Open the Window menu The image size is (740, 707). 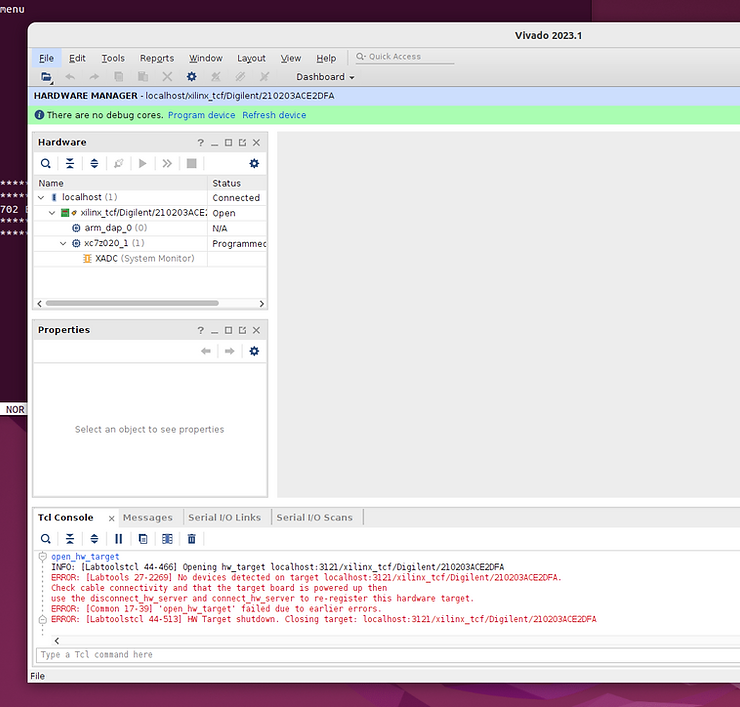point(206,58)
